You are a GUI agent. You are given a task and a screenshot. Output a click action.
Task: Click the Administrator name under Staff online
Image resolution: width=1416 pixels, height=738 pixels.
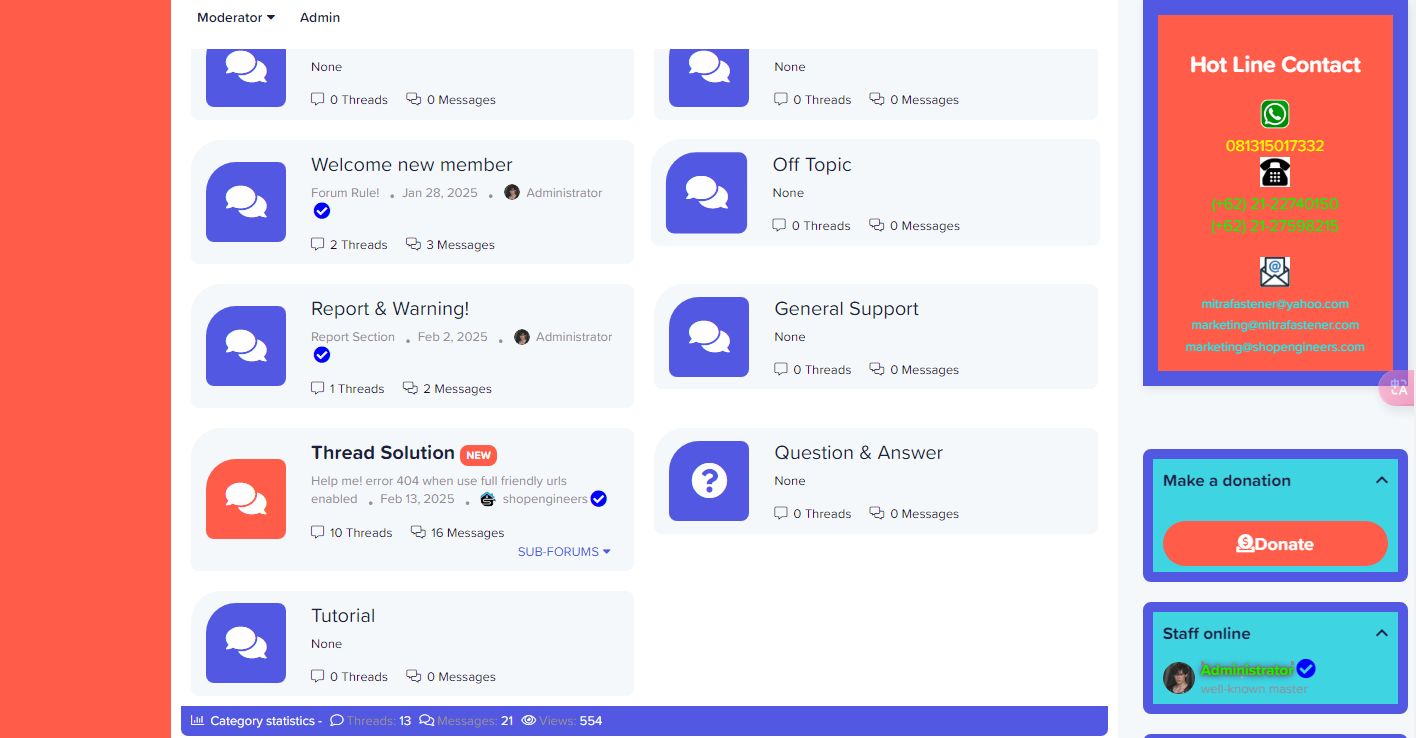(x=1247, y=670)
